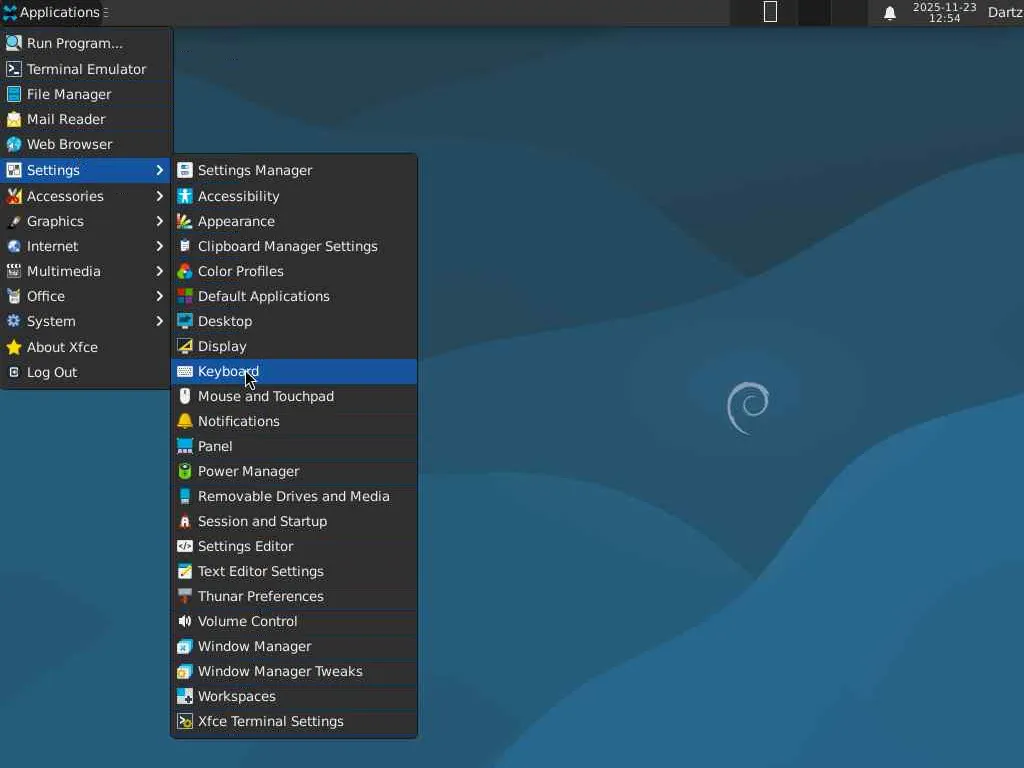Click the Xfce Terminal Settings icon
Viewport: 1024px width, 768px height.
click(185, 721)
